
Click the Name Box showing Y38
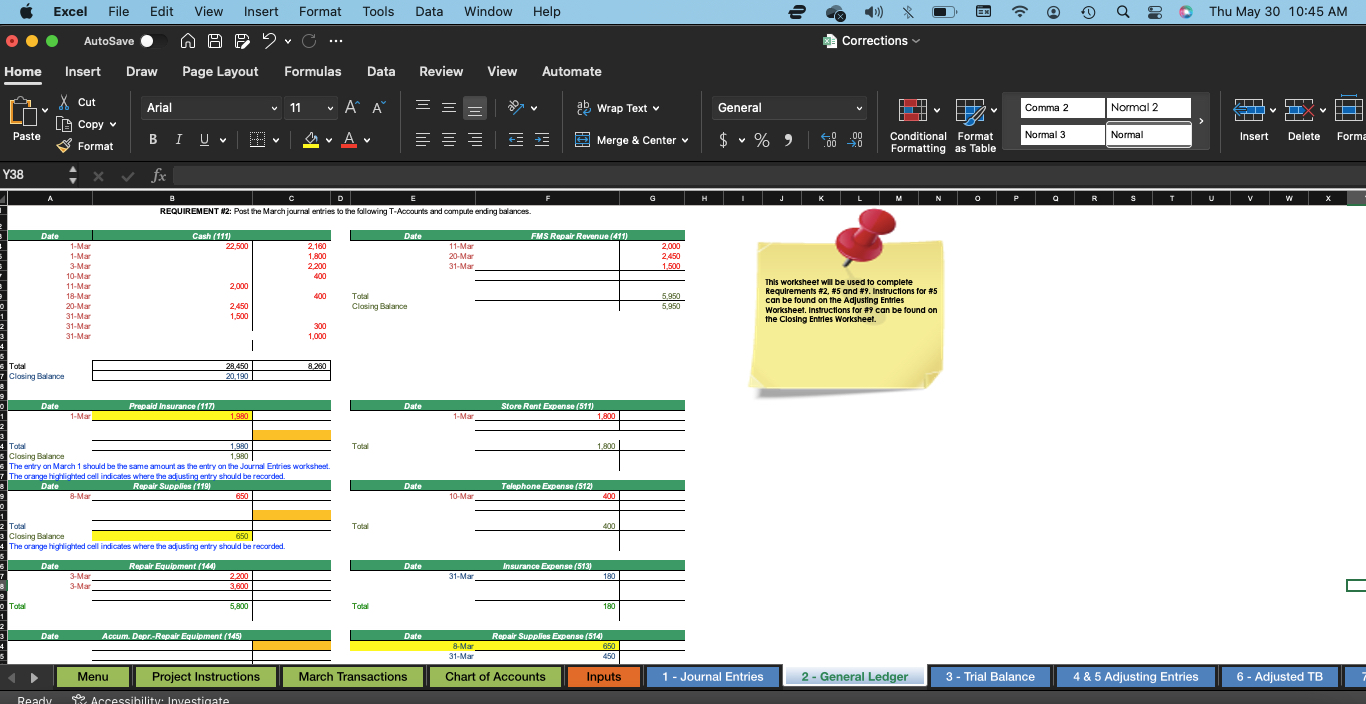tap(30, 176)
